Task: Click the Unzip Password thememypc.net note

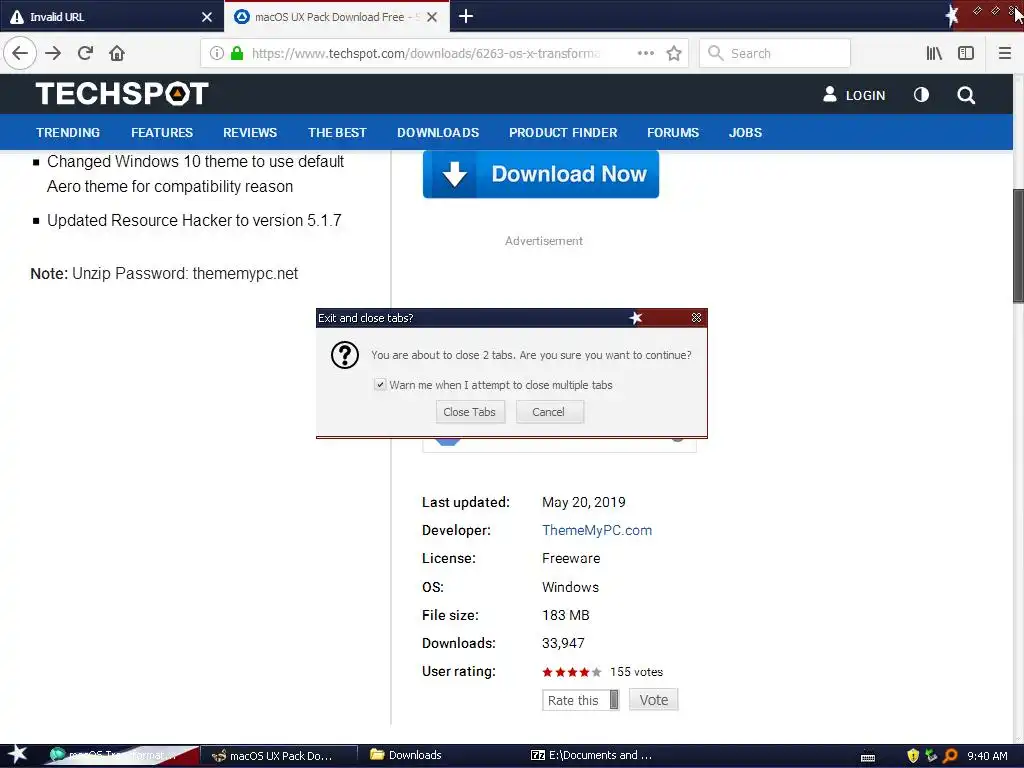Action: [x=164, y=274]
